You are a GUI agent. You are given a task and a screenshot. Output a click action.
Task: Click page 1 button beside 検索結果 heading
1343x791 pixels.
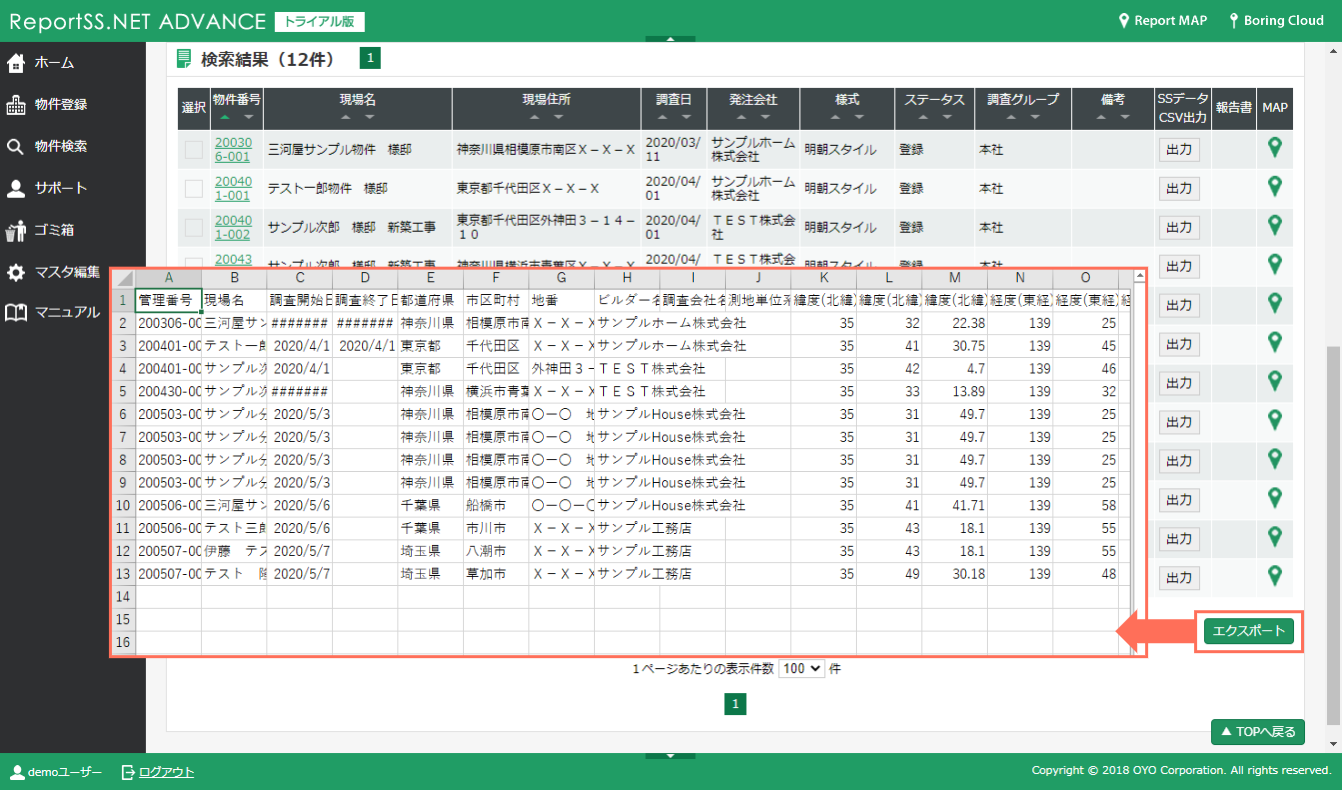[x=370, y=59]
